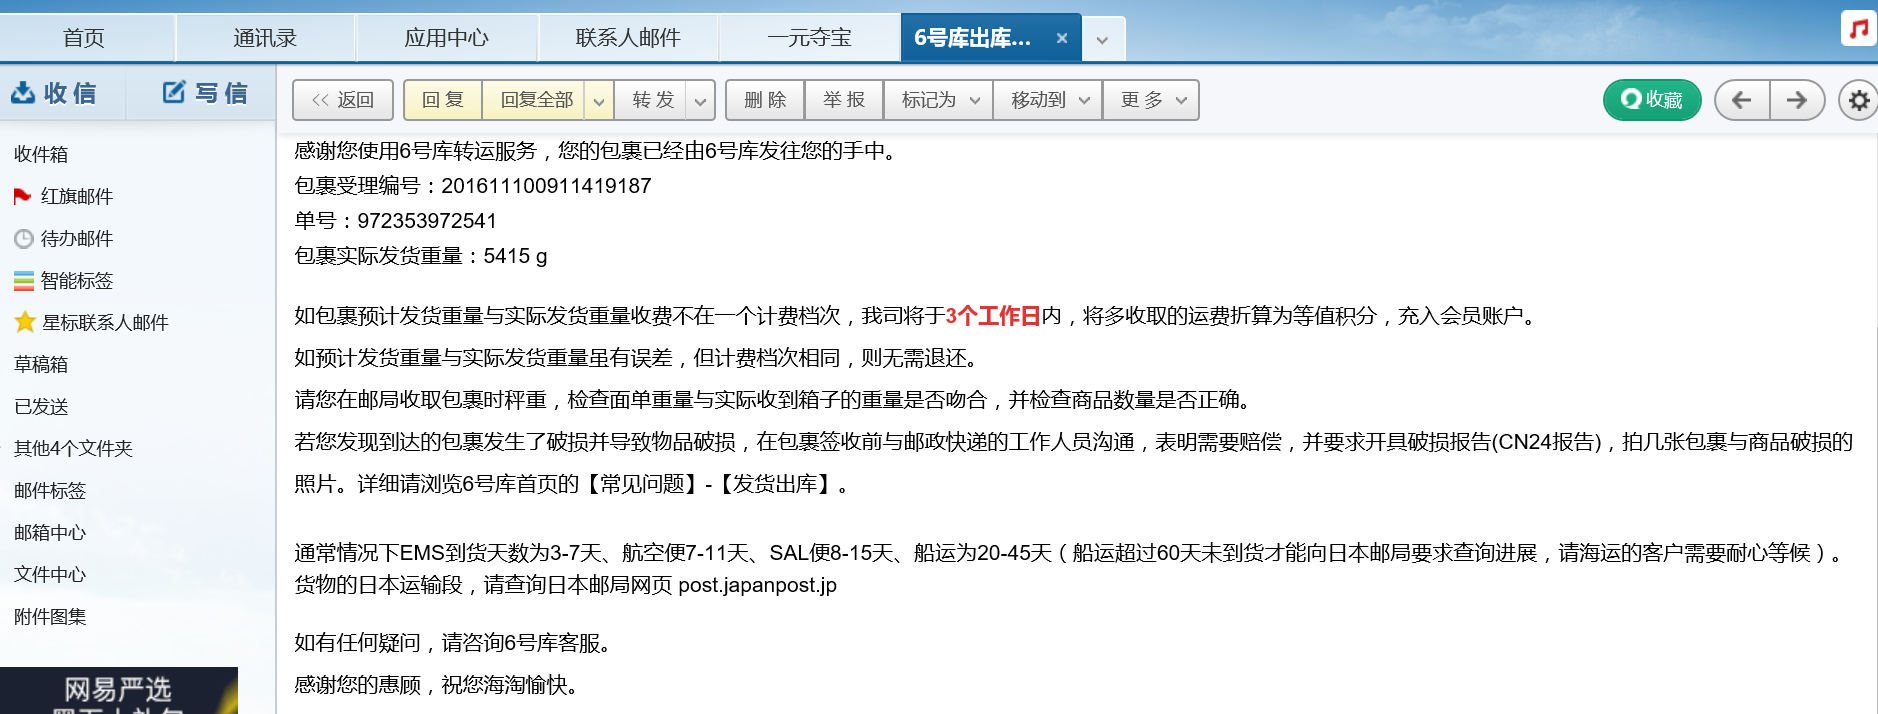This screenshot has height=714, width=1878.
Task: Click the green 收藏 button
Action: [1652, 100]
